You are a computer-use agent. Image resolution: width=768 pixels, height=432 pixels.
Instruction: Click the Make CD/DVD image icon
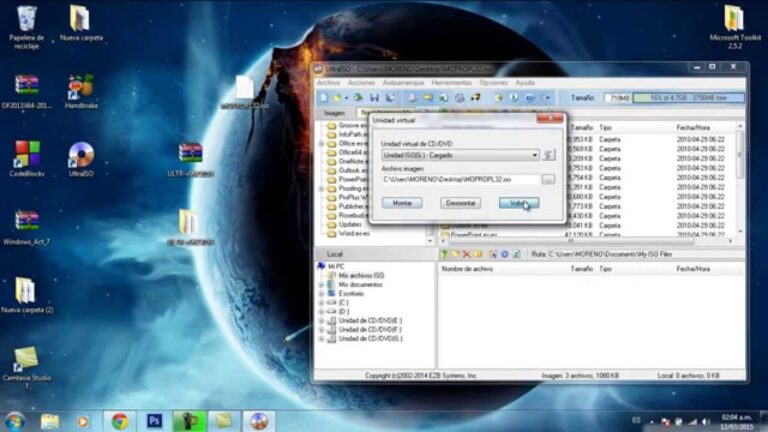point(412,98)
